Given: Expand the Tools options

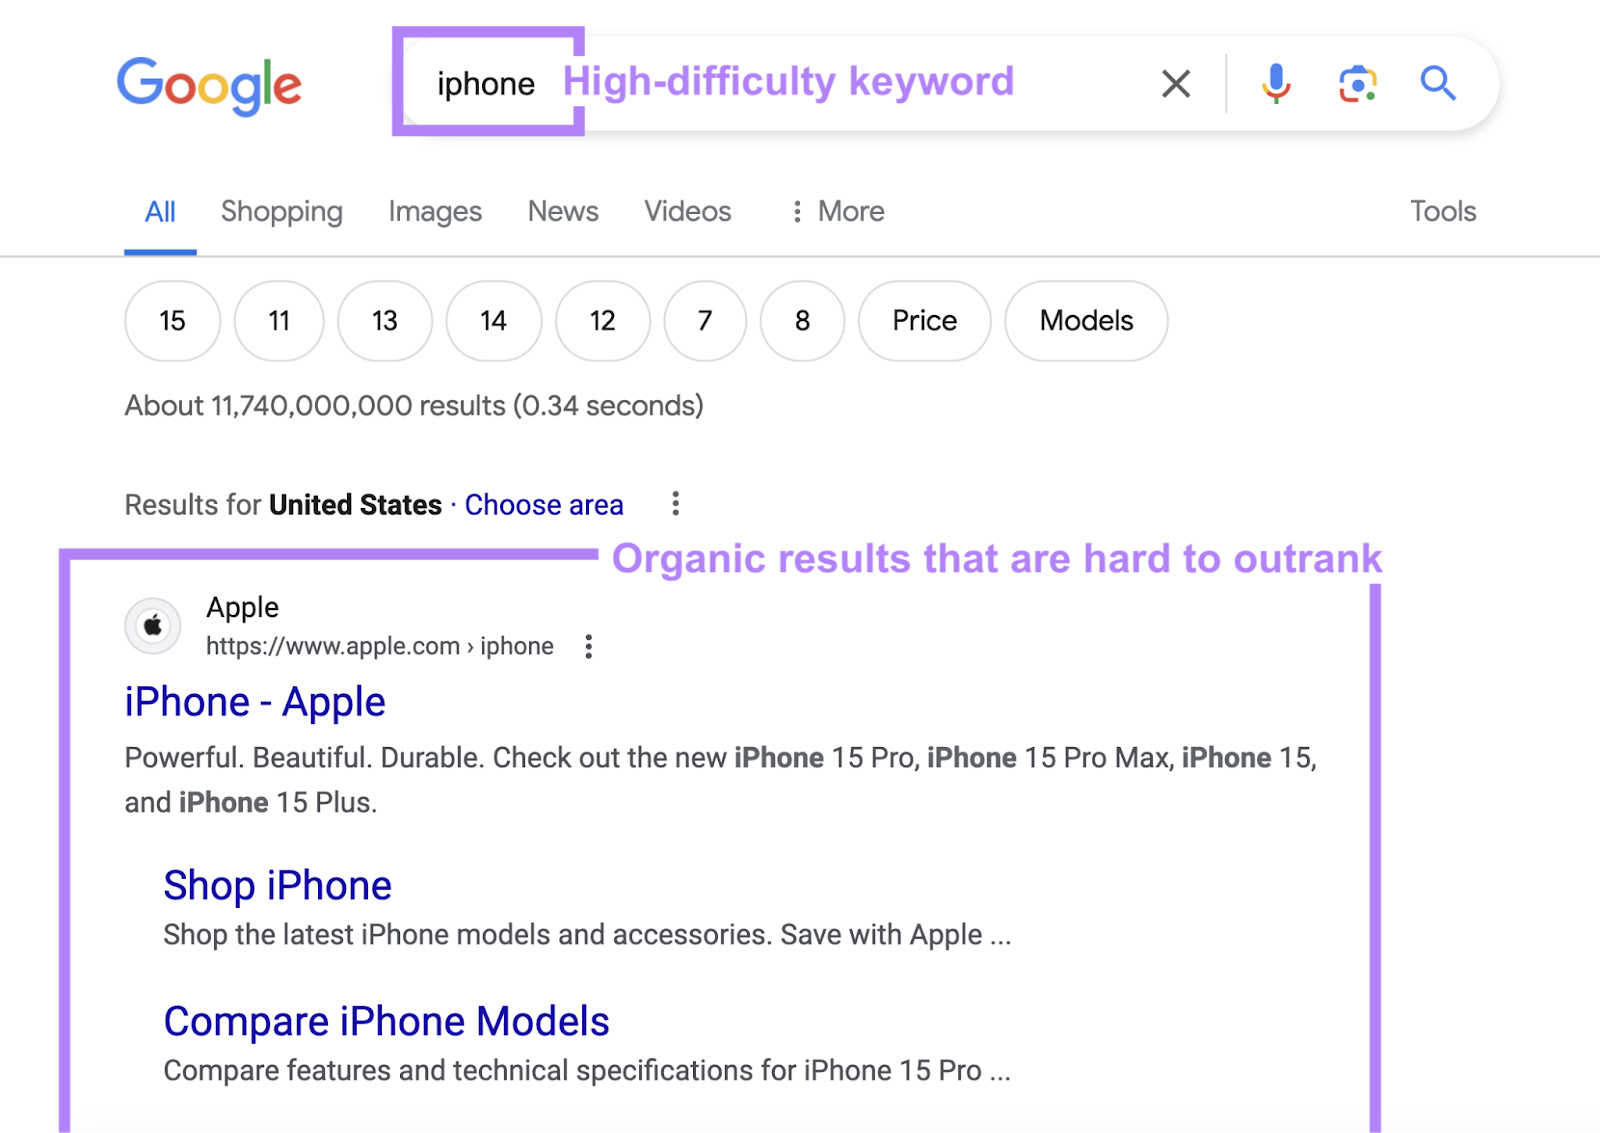Looking at the screenshot, I should point(1442,211).
